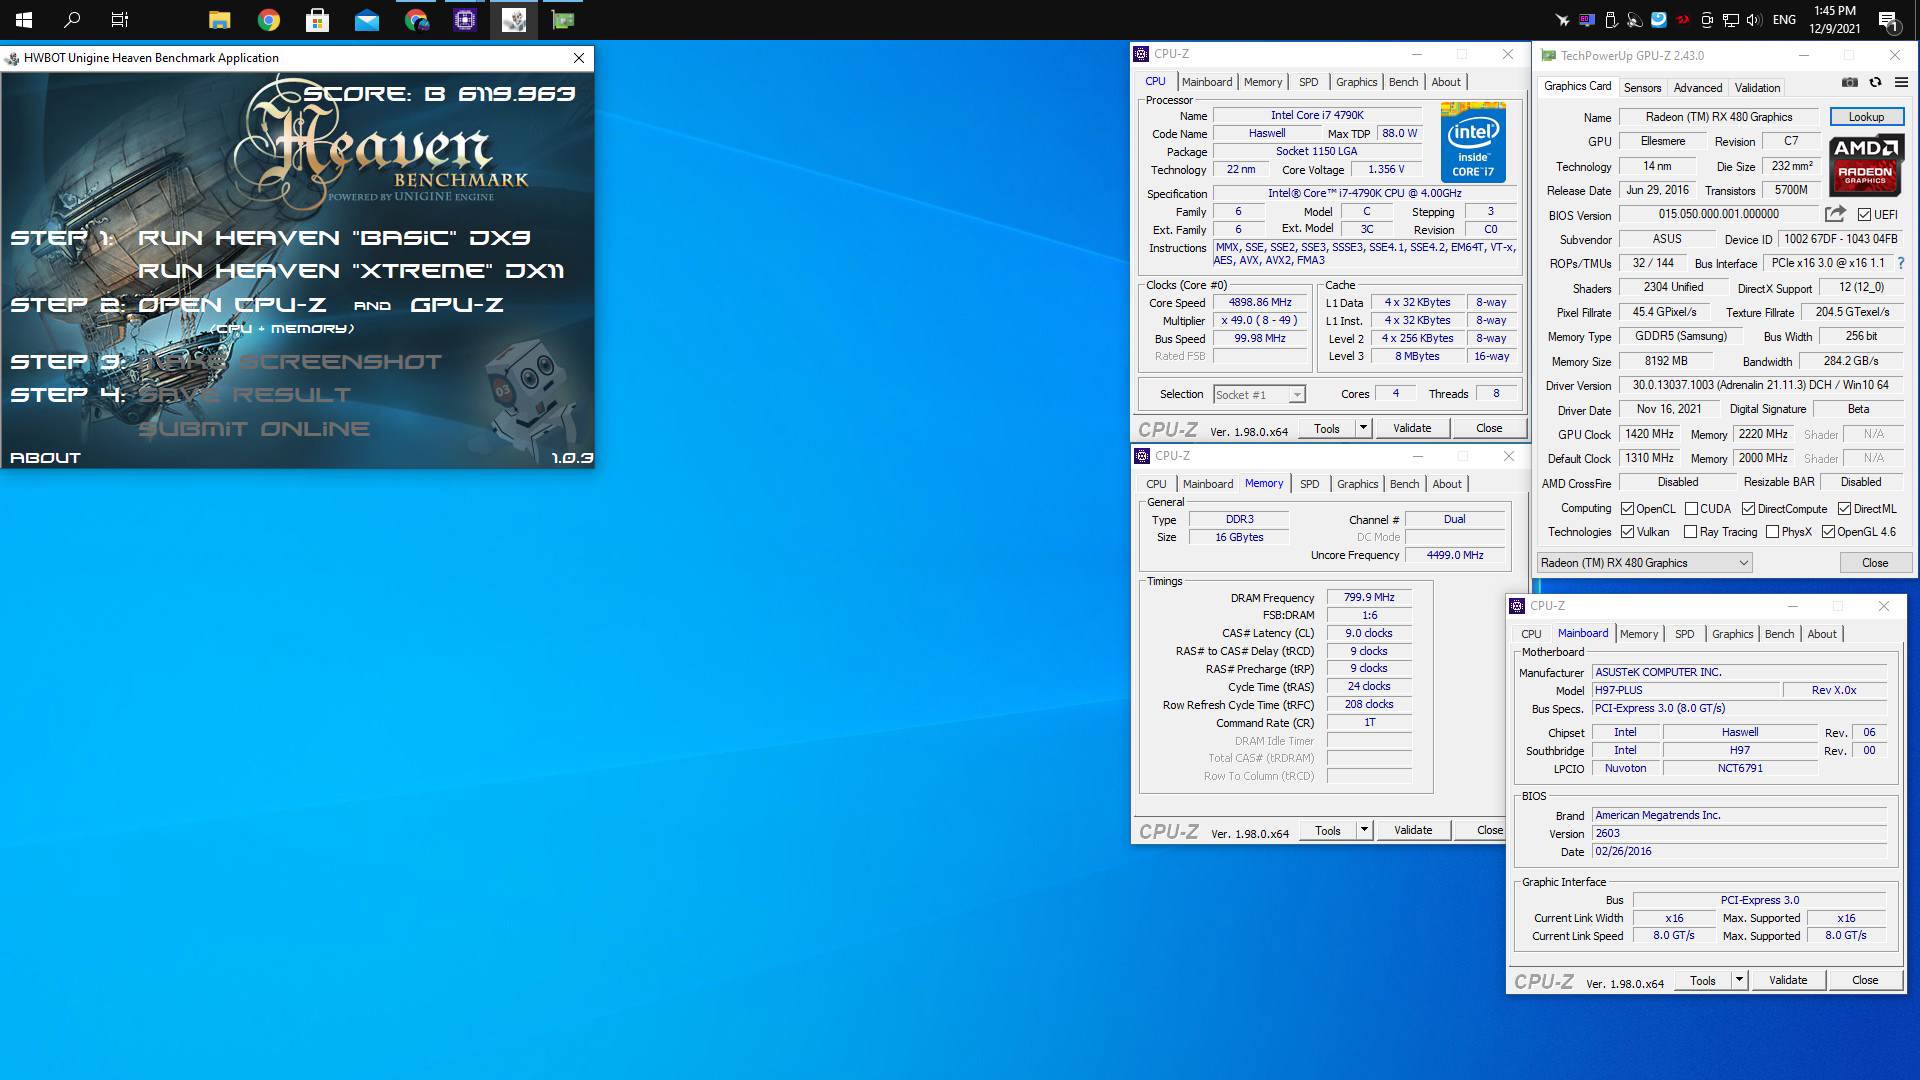This screenshot has width=1920, height=1080.
Task: Expand Tools arrow in CPU-Z Mainboard window
Action: click(1739, 980)
